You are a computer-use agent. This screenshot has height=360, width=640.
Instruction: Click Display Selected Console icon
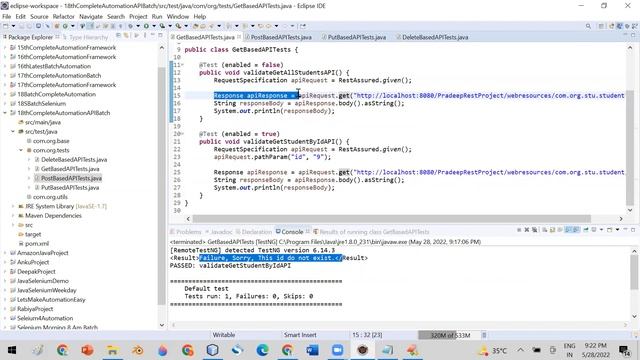click(593, 230)
